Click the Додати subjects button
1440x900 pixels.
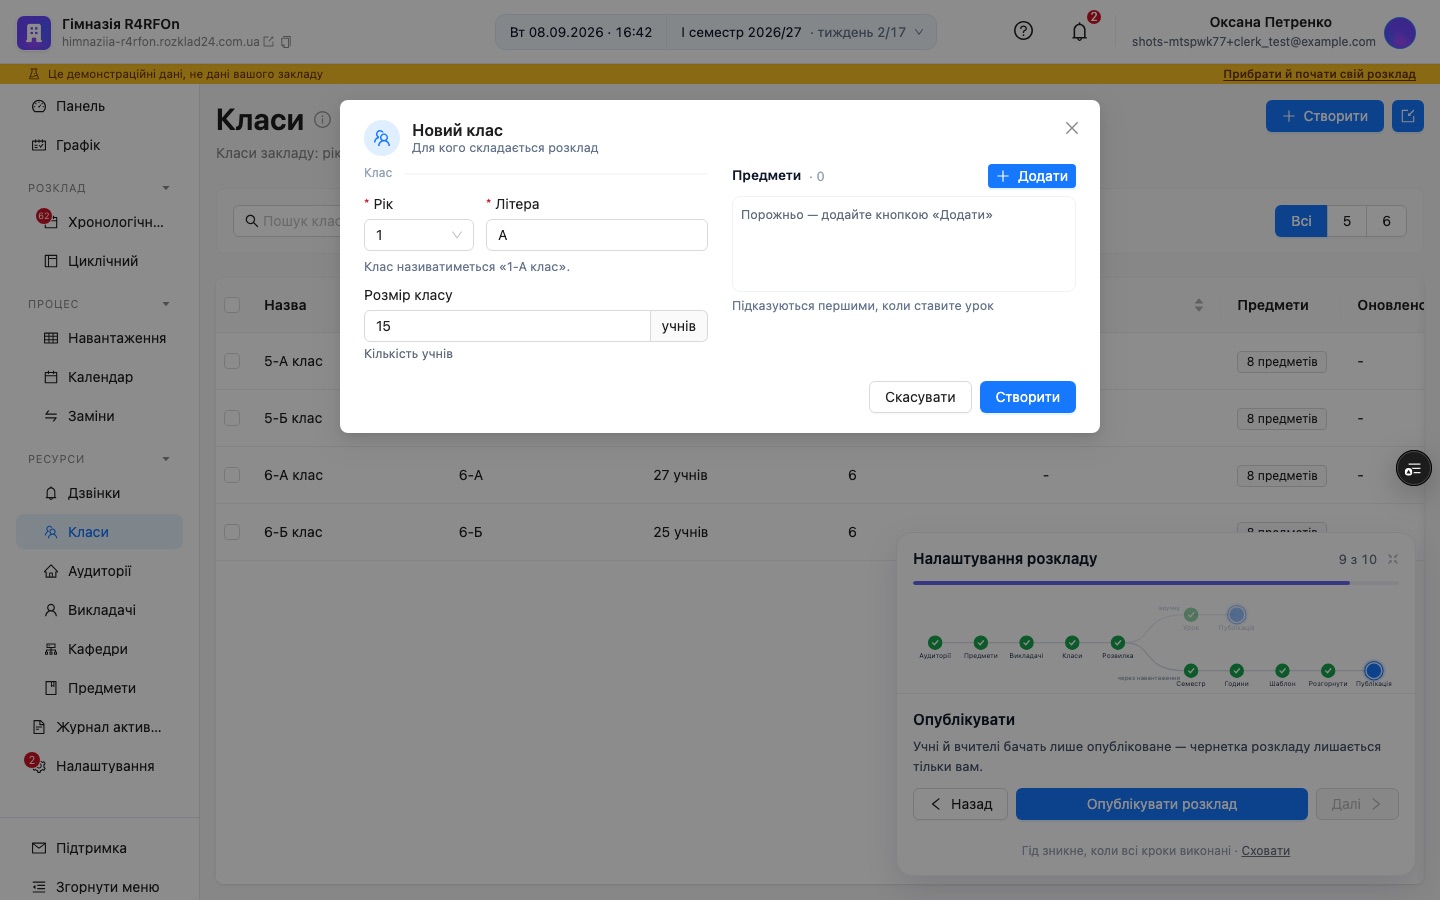pos(1032,176)
